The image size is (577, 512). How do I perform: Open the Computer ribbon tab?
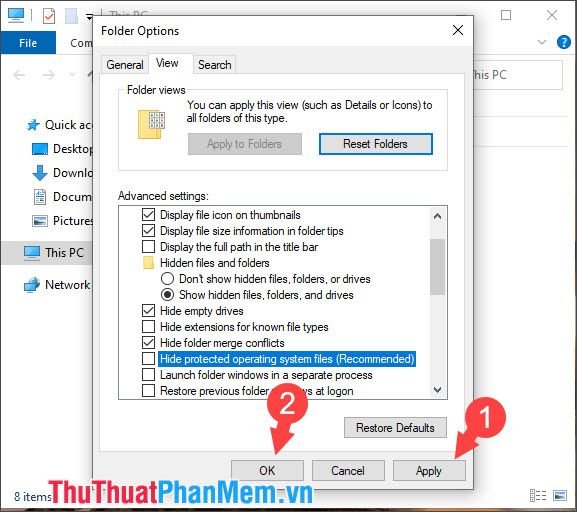point(81,43)
